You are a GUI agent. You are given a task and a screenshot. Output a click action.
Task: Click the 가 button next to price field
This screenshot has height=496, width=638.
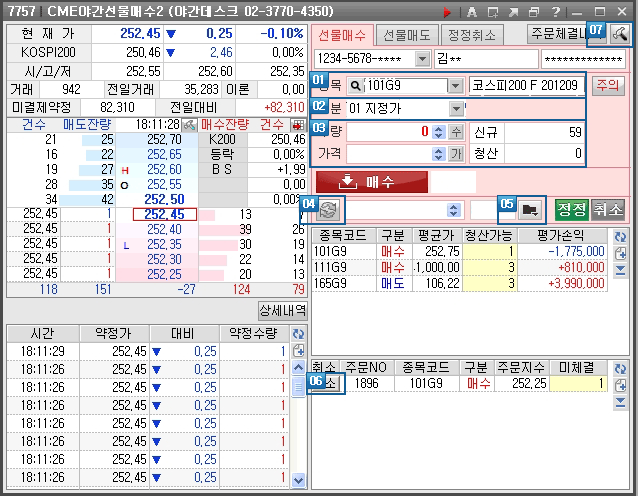pos(456,154)
